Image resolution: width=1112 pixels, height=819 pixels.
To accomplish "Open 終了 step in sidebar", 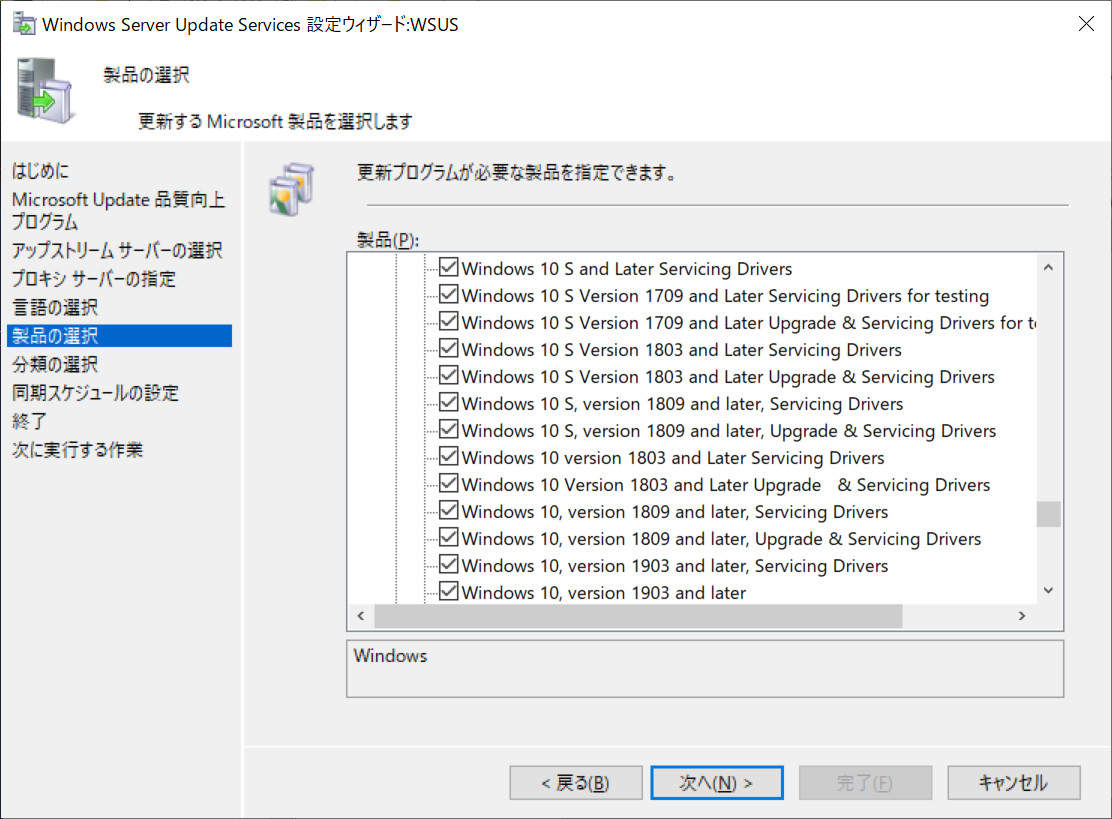I will [29, 420].
